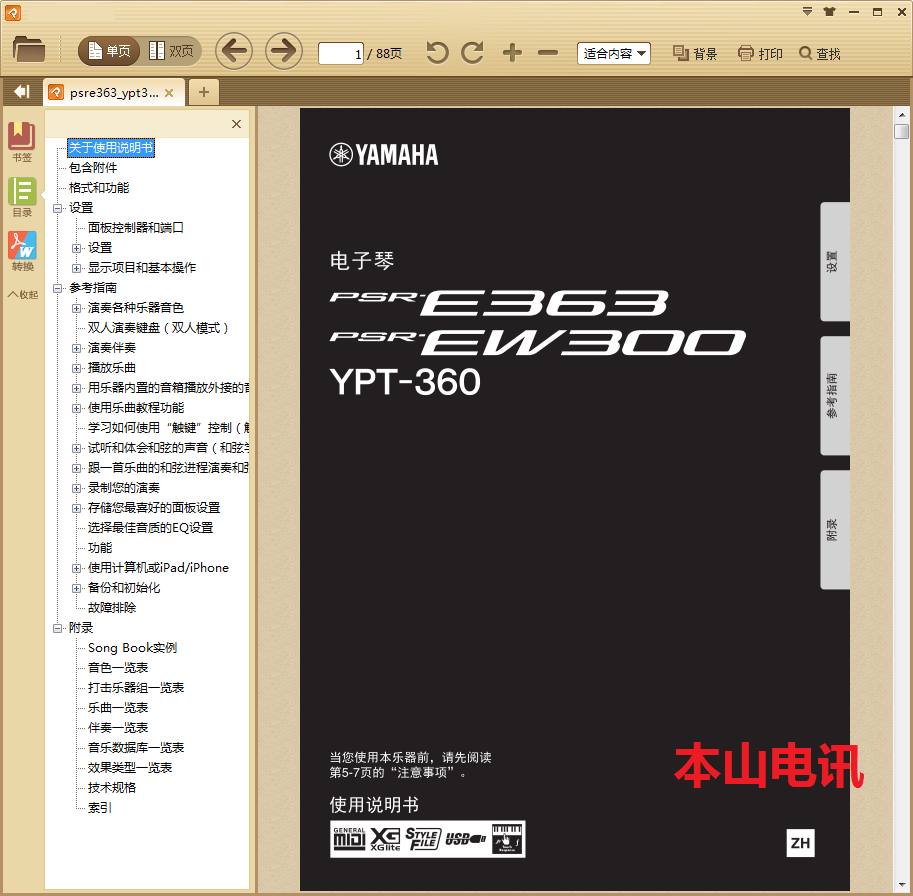This screenshot has width=913, height=896.
Task: Select 音乐数据库一览表 entry
Action: [x=136, y=748]
